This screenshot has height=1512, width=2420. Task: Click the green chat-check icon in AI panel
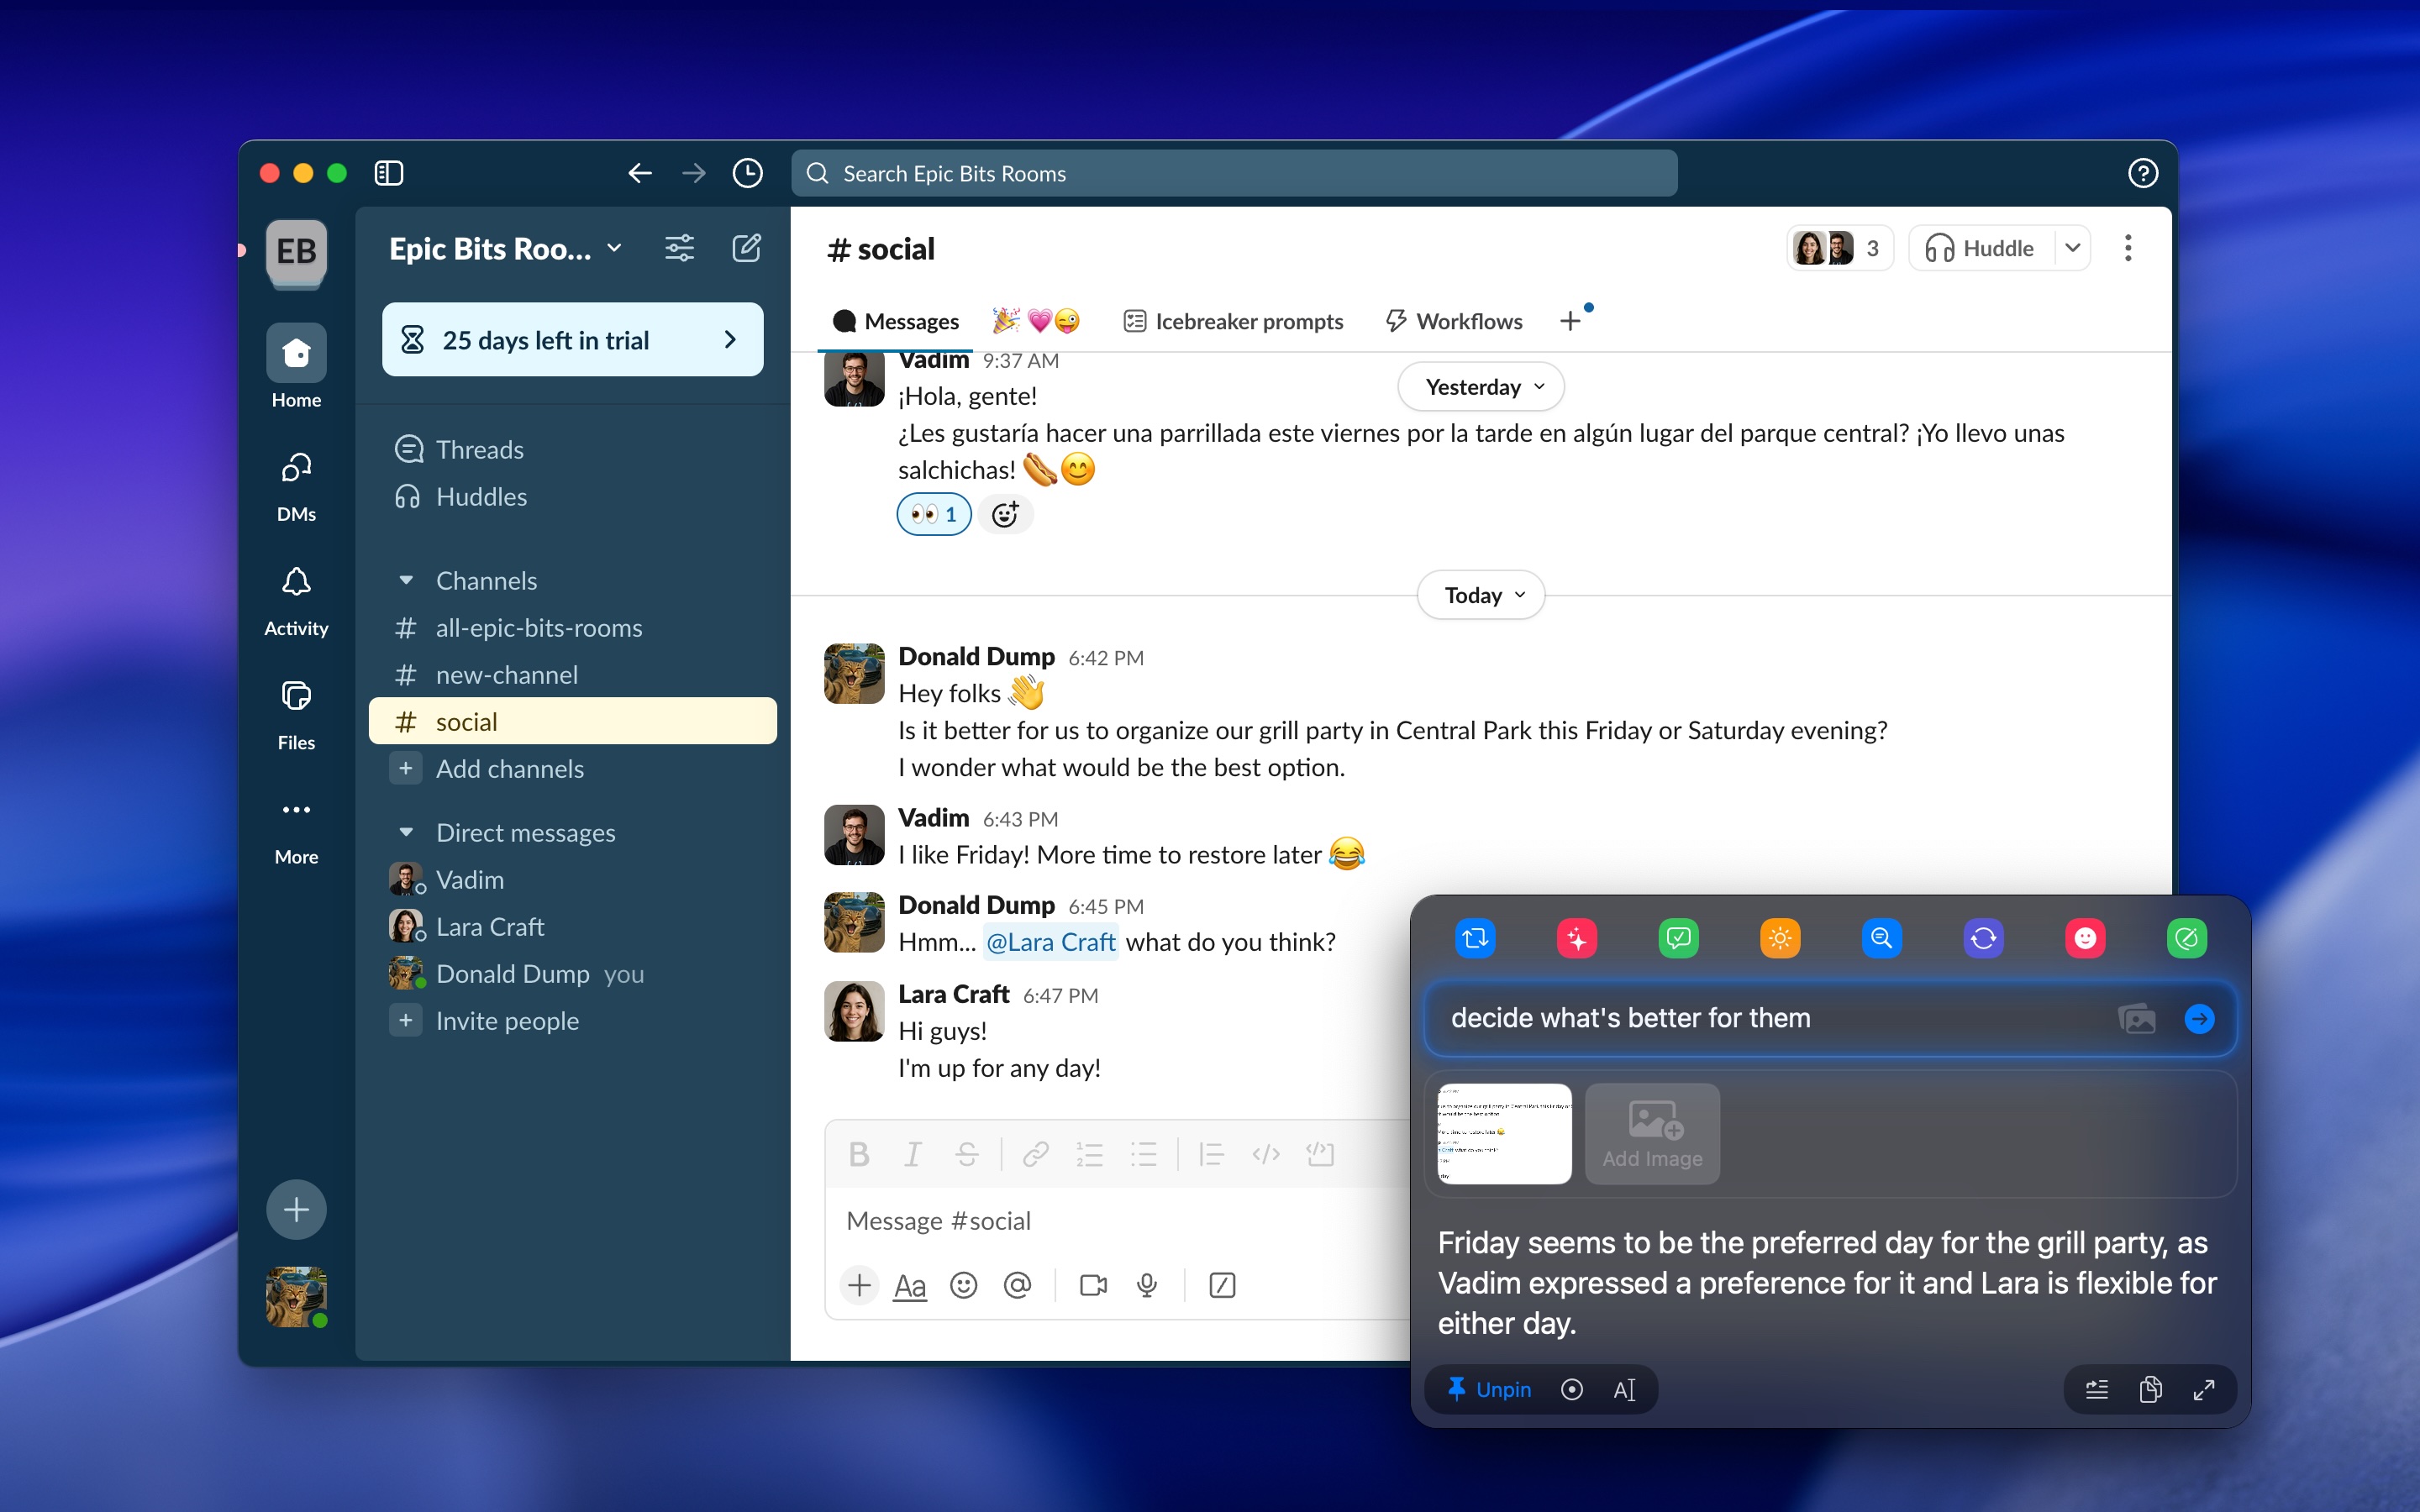pos(1679,938)
